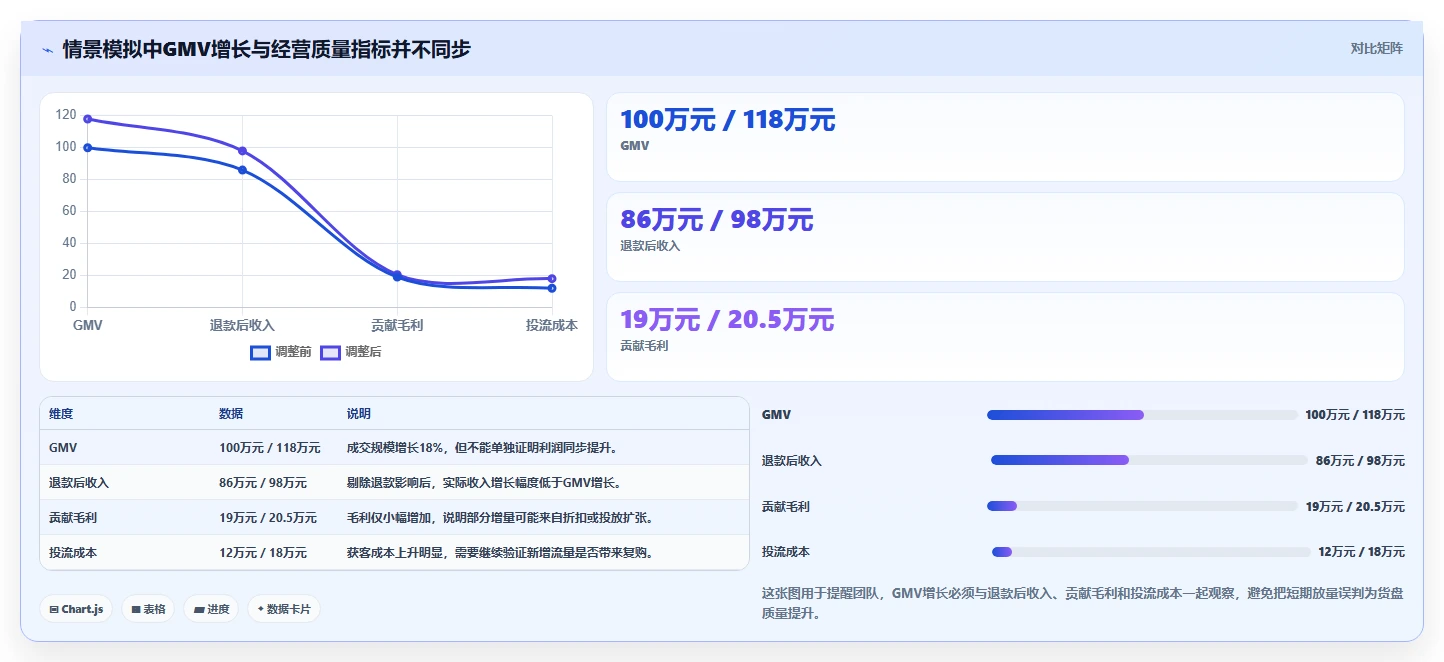Click the GMV cell in table
The image size is (1444, 662).
click(x=63, y=448)
